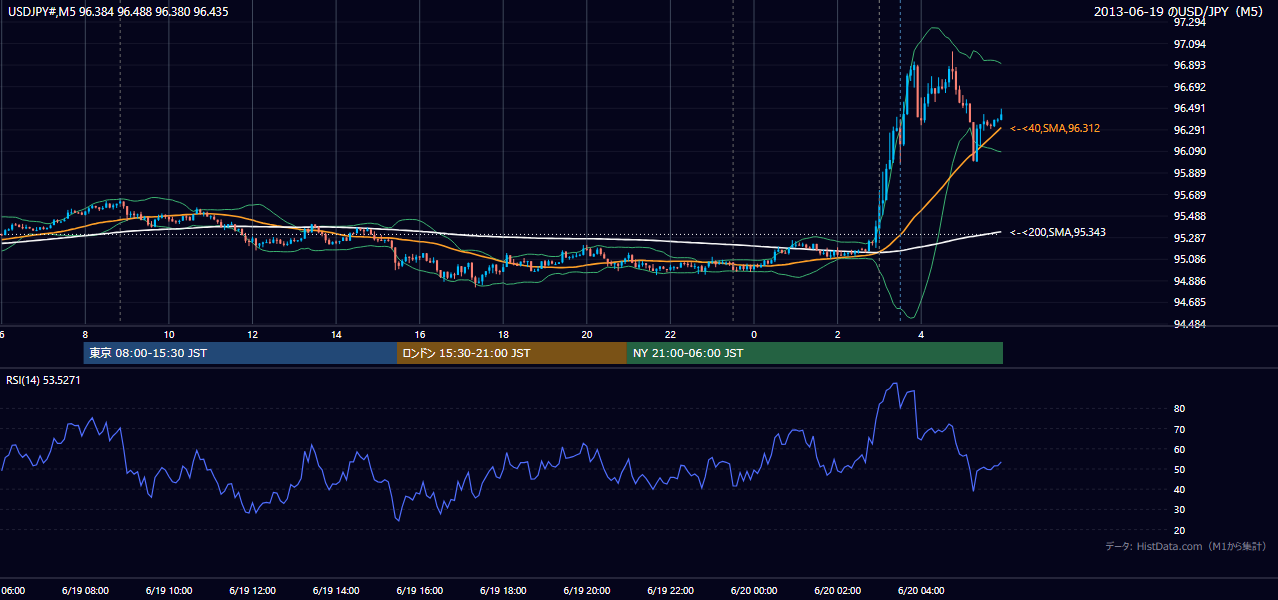
Task: Click the <-<40,SMA,96.312 label
Action: (1055, 129)
